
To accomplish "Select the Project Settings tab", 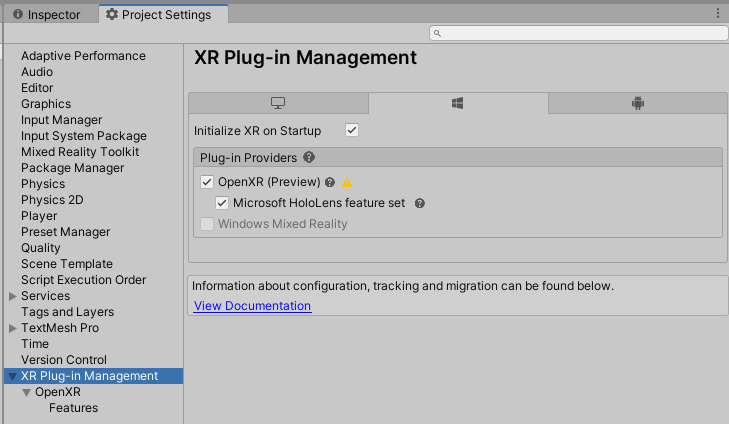I will tap(164, 14).
